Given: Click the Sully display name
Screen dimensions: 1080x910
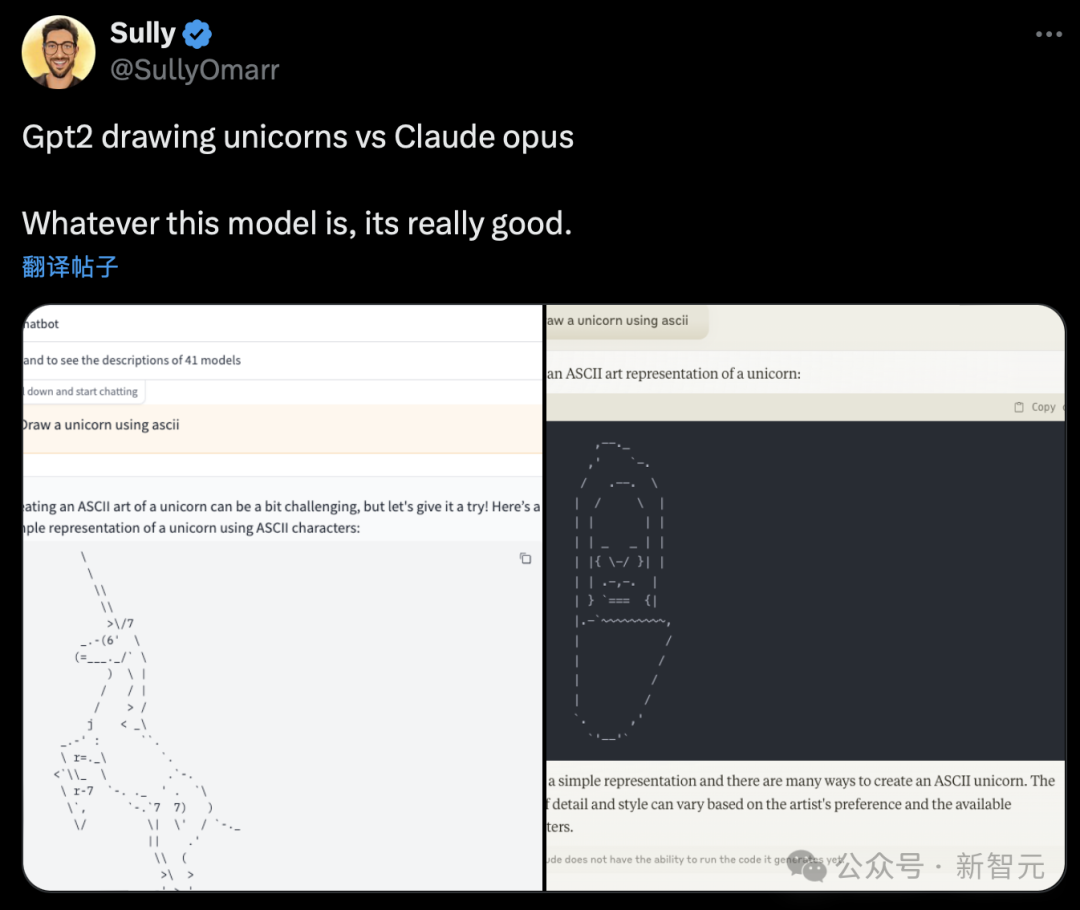Looking at the screenshot, I should (143, 33).
